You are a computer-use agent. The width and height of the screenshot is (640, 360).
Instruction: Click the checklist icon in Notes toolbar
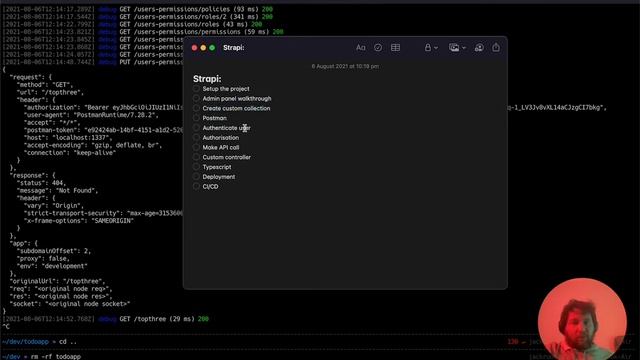click(x=378, y=48)
